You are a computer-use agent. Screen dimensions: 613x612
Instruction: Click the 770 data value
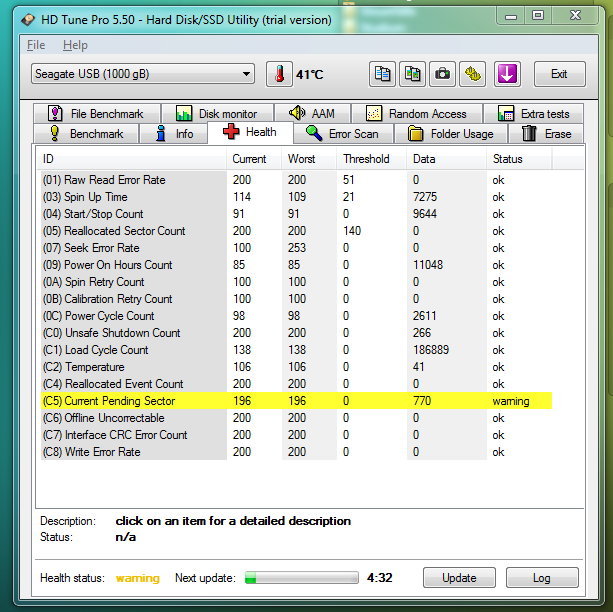422,401
